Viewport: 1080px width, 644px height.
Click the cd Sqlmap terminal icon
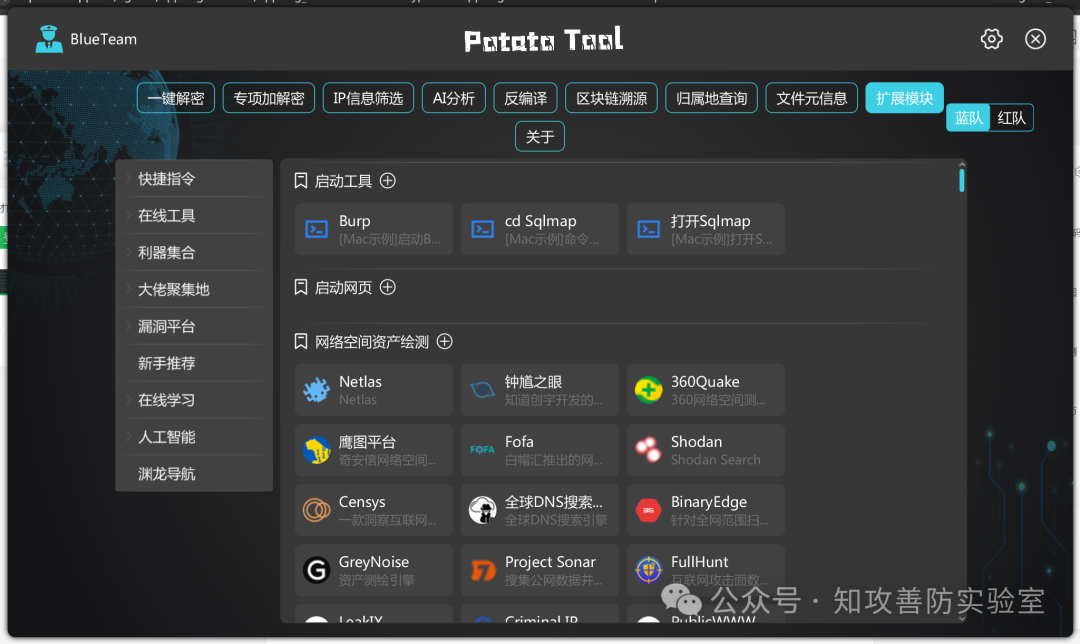point(483,229)
